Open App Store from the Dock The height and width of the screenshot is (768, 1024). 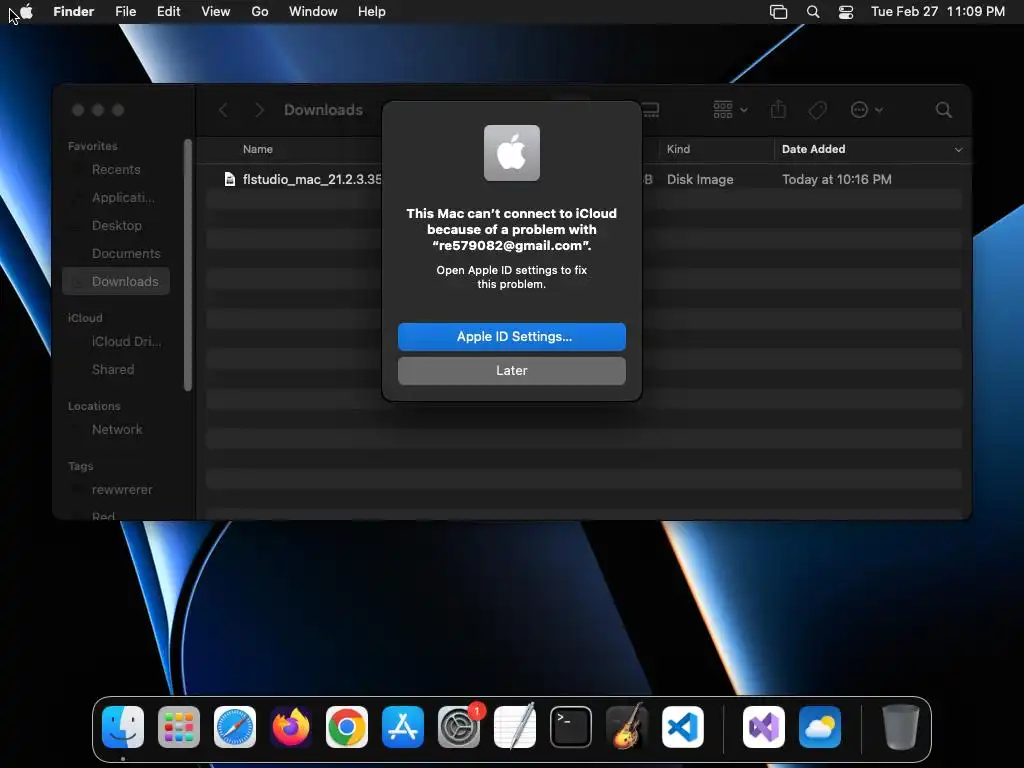[403, 727]
